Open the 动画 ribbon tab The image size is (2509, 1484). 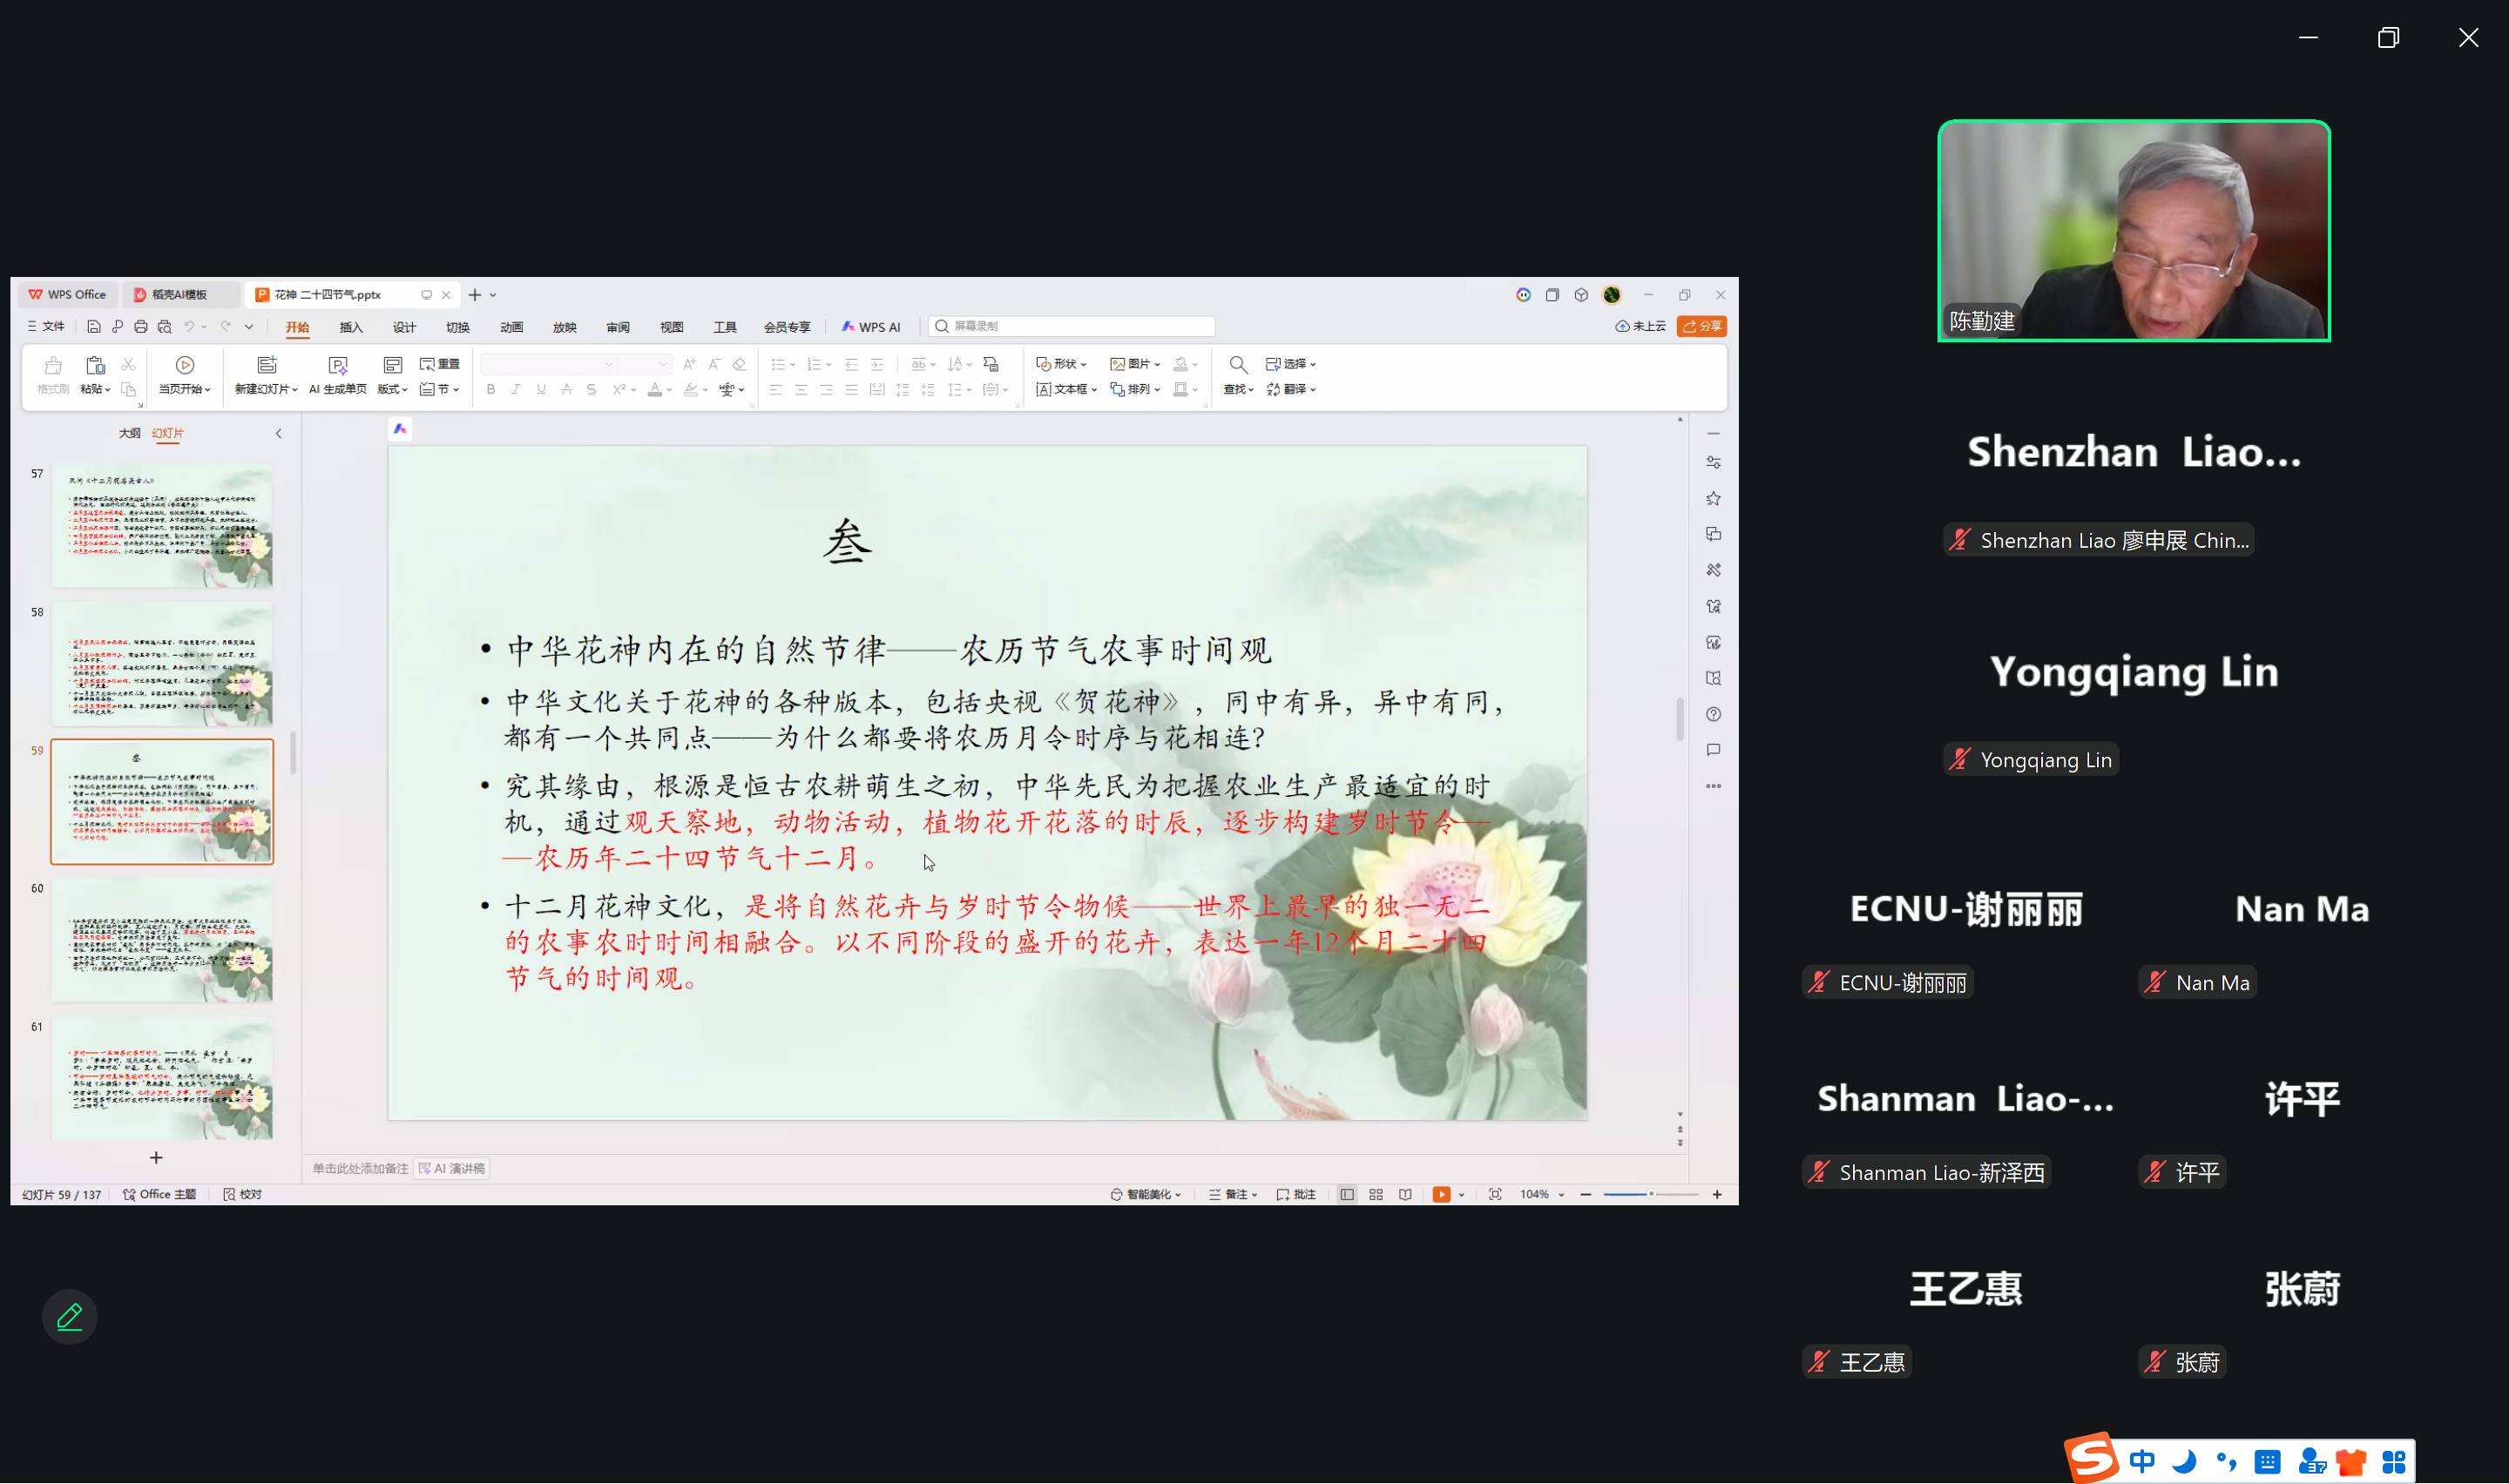click(x=511, y=327)
